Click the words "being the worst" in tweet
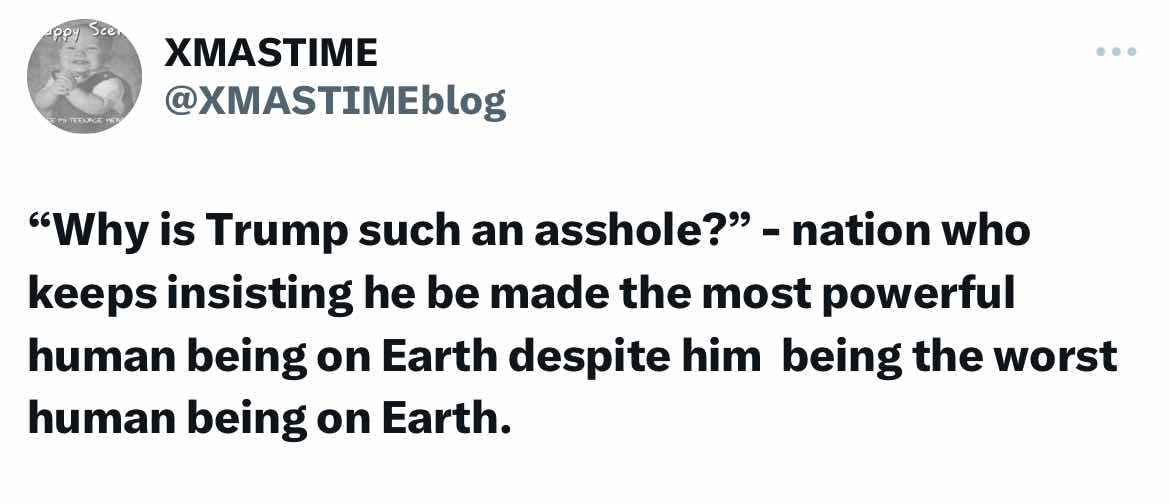Viewport: 1170px width, 504px height. [949, 358]
